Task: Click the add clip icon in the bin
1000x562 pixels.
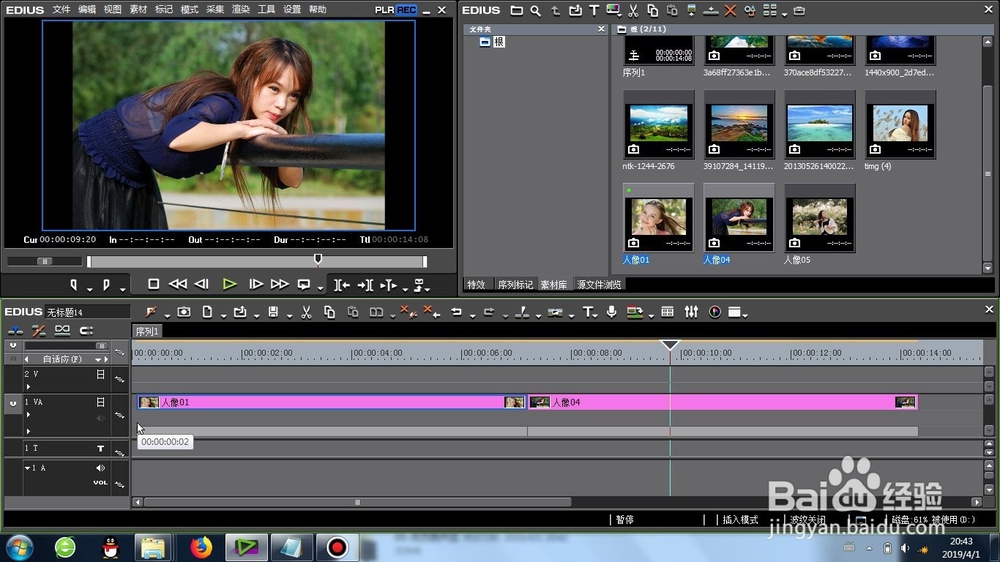Action: (x=575, y=10)
